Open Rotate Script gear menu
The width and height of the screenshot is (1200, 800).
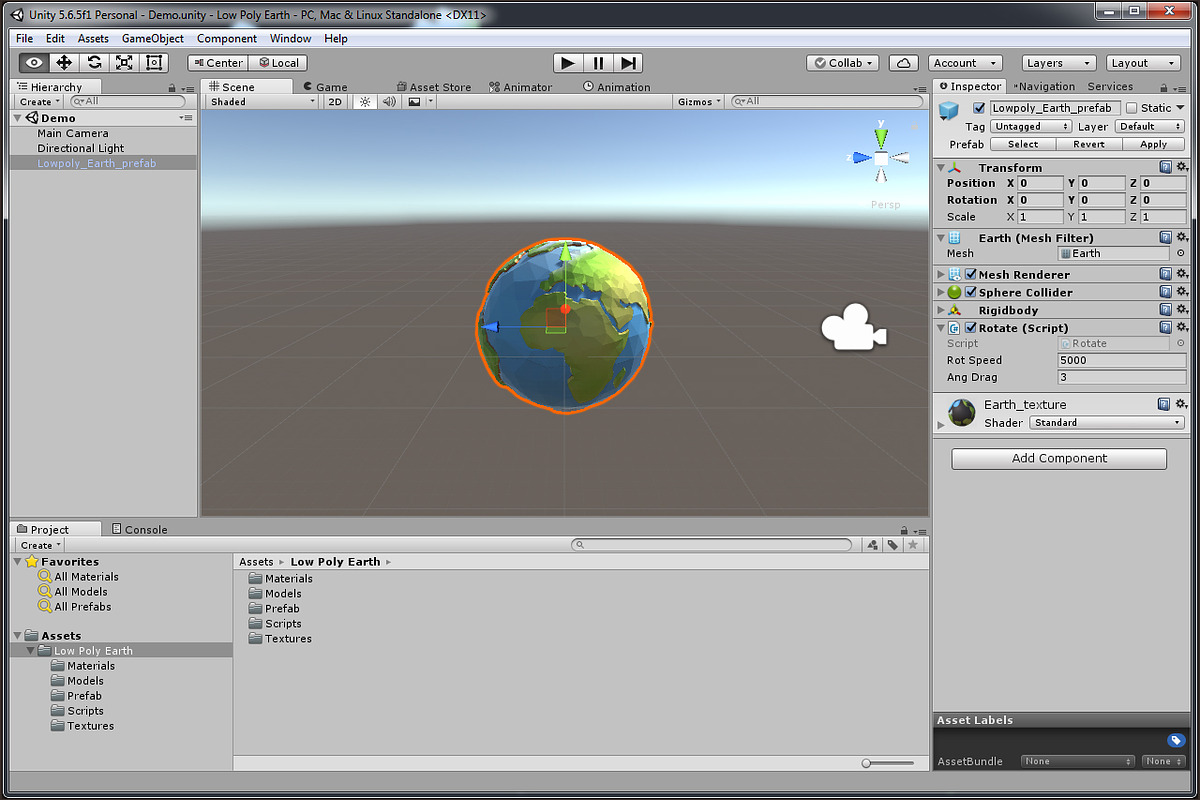click(x=1181, y=327)
